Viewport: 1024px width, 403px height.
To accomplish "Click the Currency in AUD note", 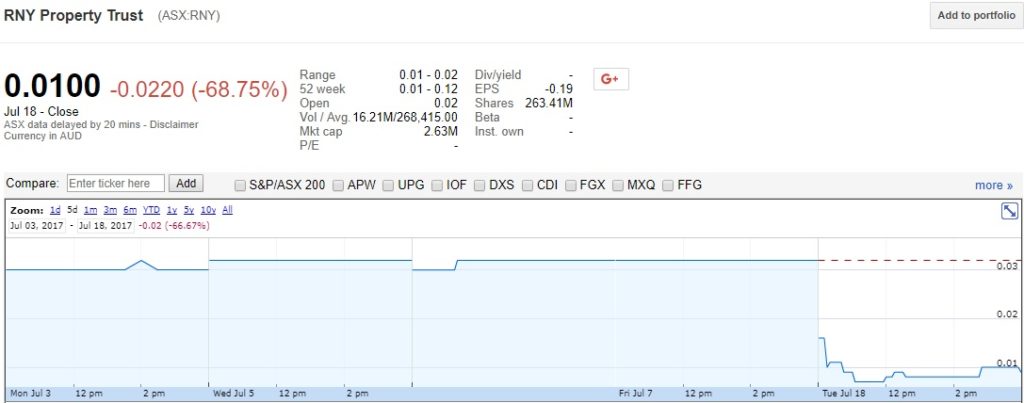I will (43, 137).
